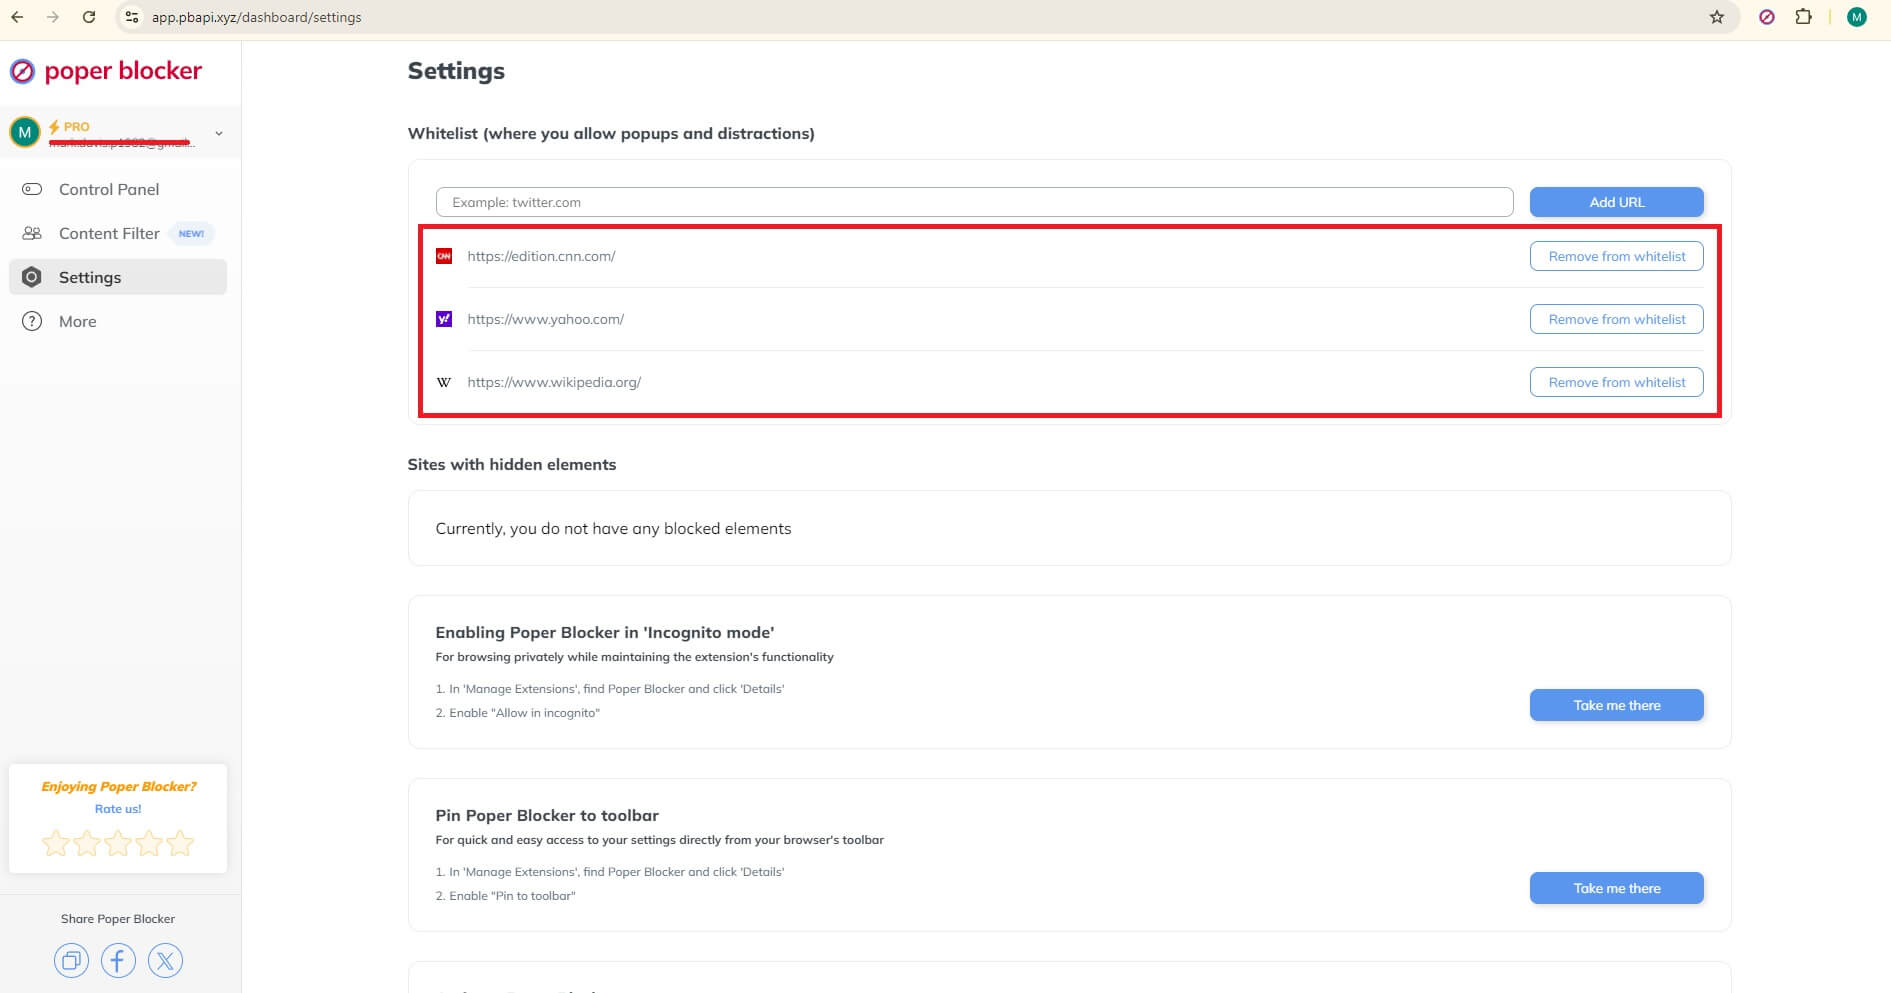Expand the PRO account dropdown chevron
The height and width of the screenshot is (993, 1891).
click(218, 131)
